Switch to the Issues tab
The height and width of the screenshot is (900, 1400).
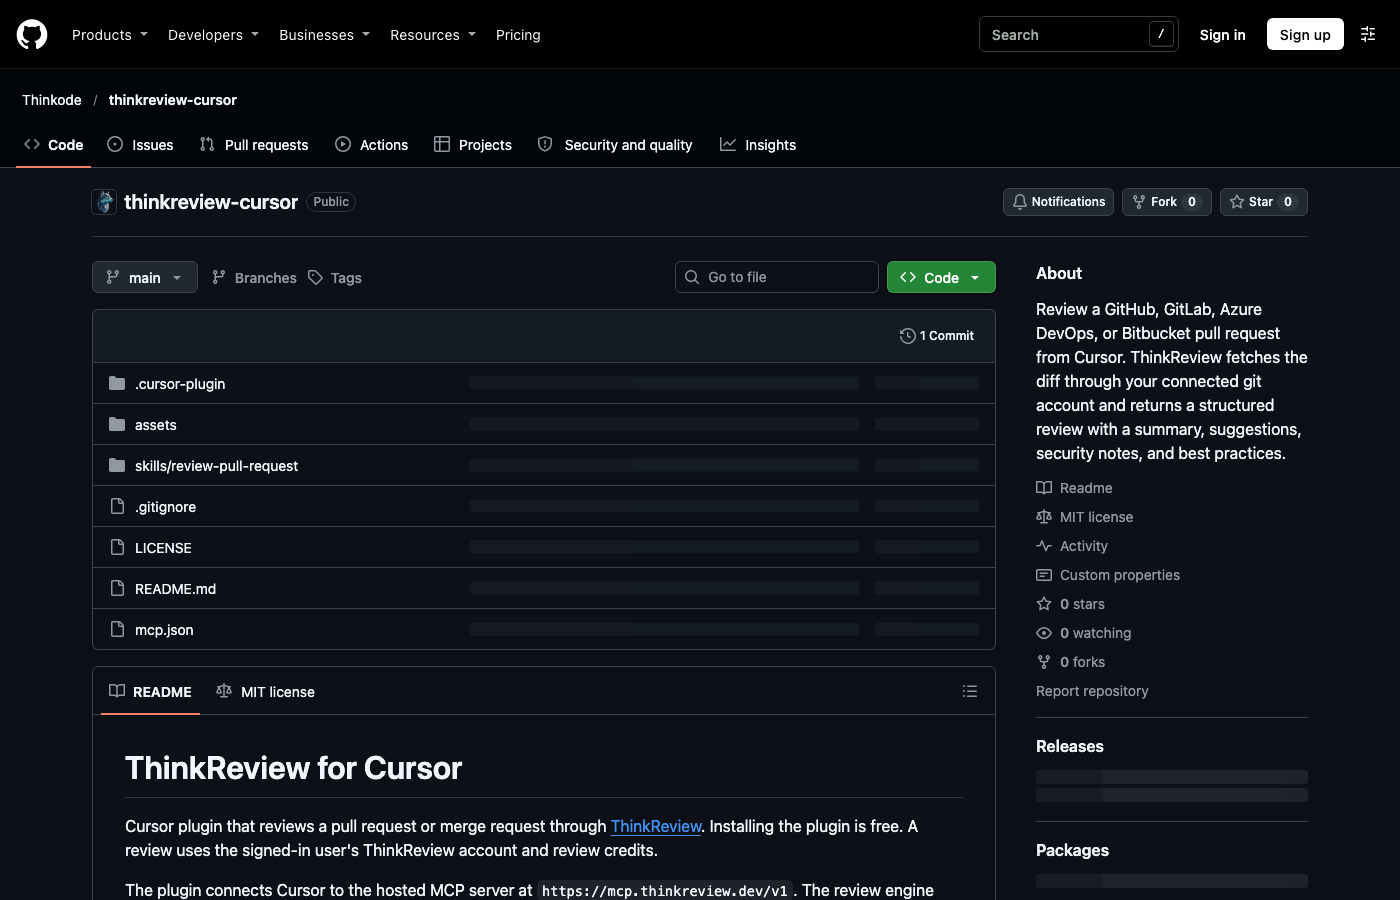pyautogui.click(x=140, y=145)
